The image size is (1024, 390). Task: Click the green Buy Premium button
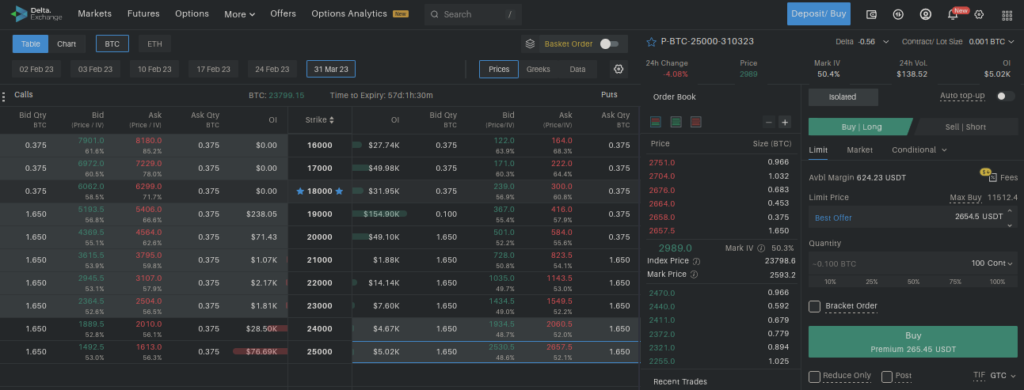pos(913,342)
